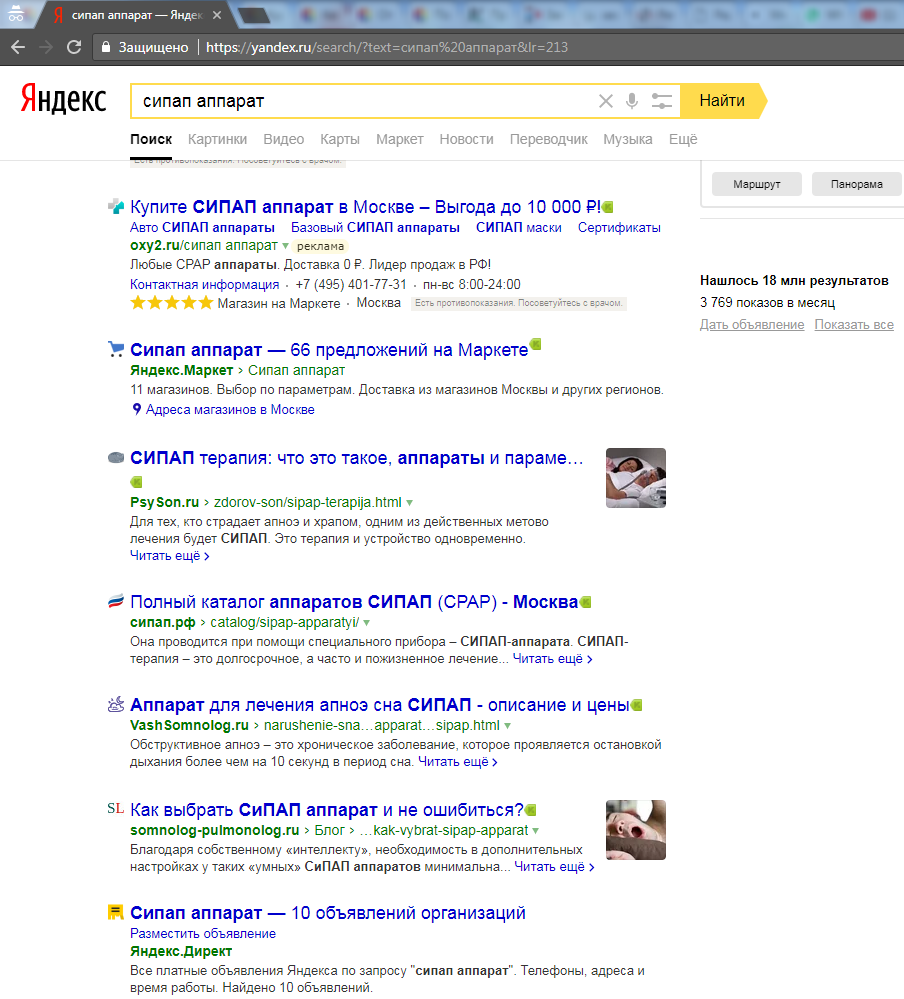Image resolution: width=904 pixels, height=999 pixels.
Task: Open СИПАП терапия: что это такое result
Action: click(x=357, y=458)
